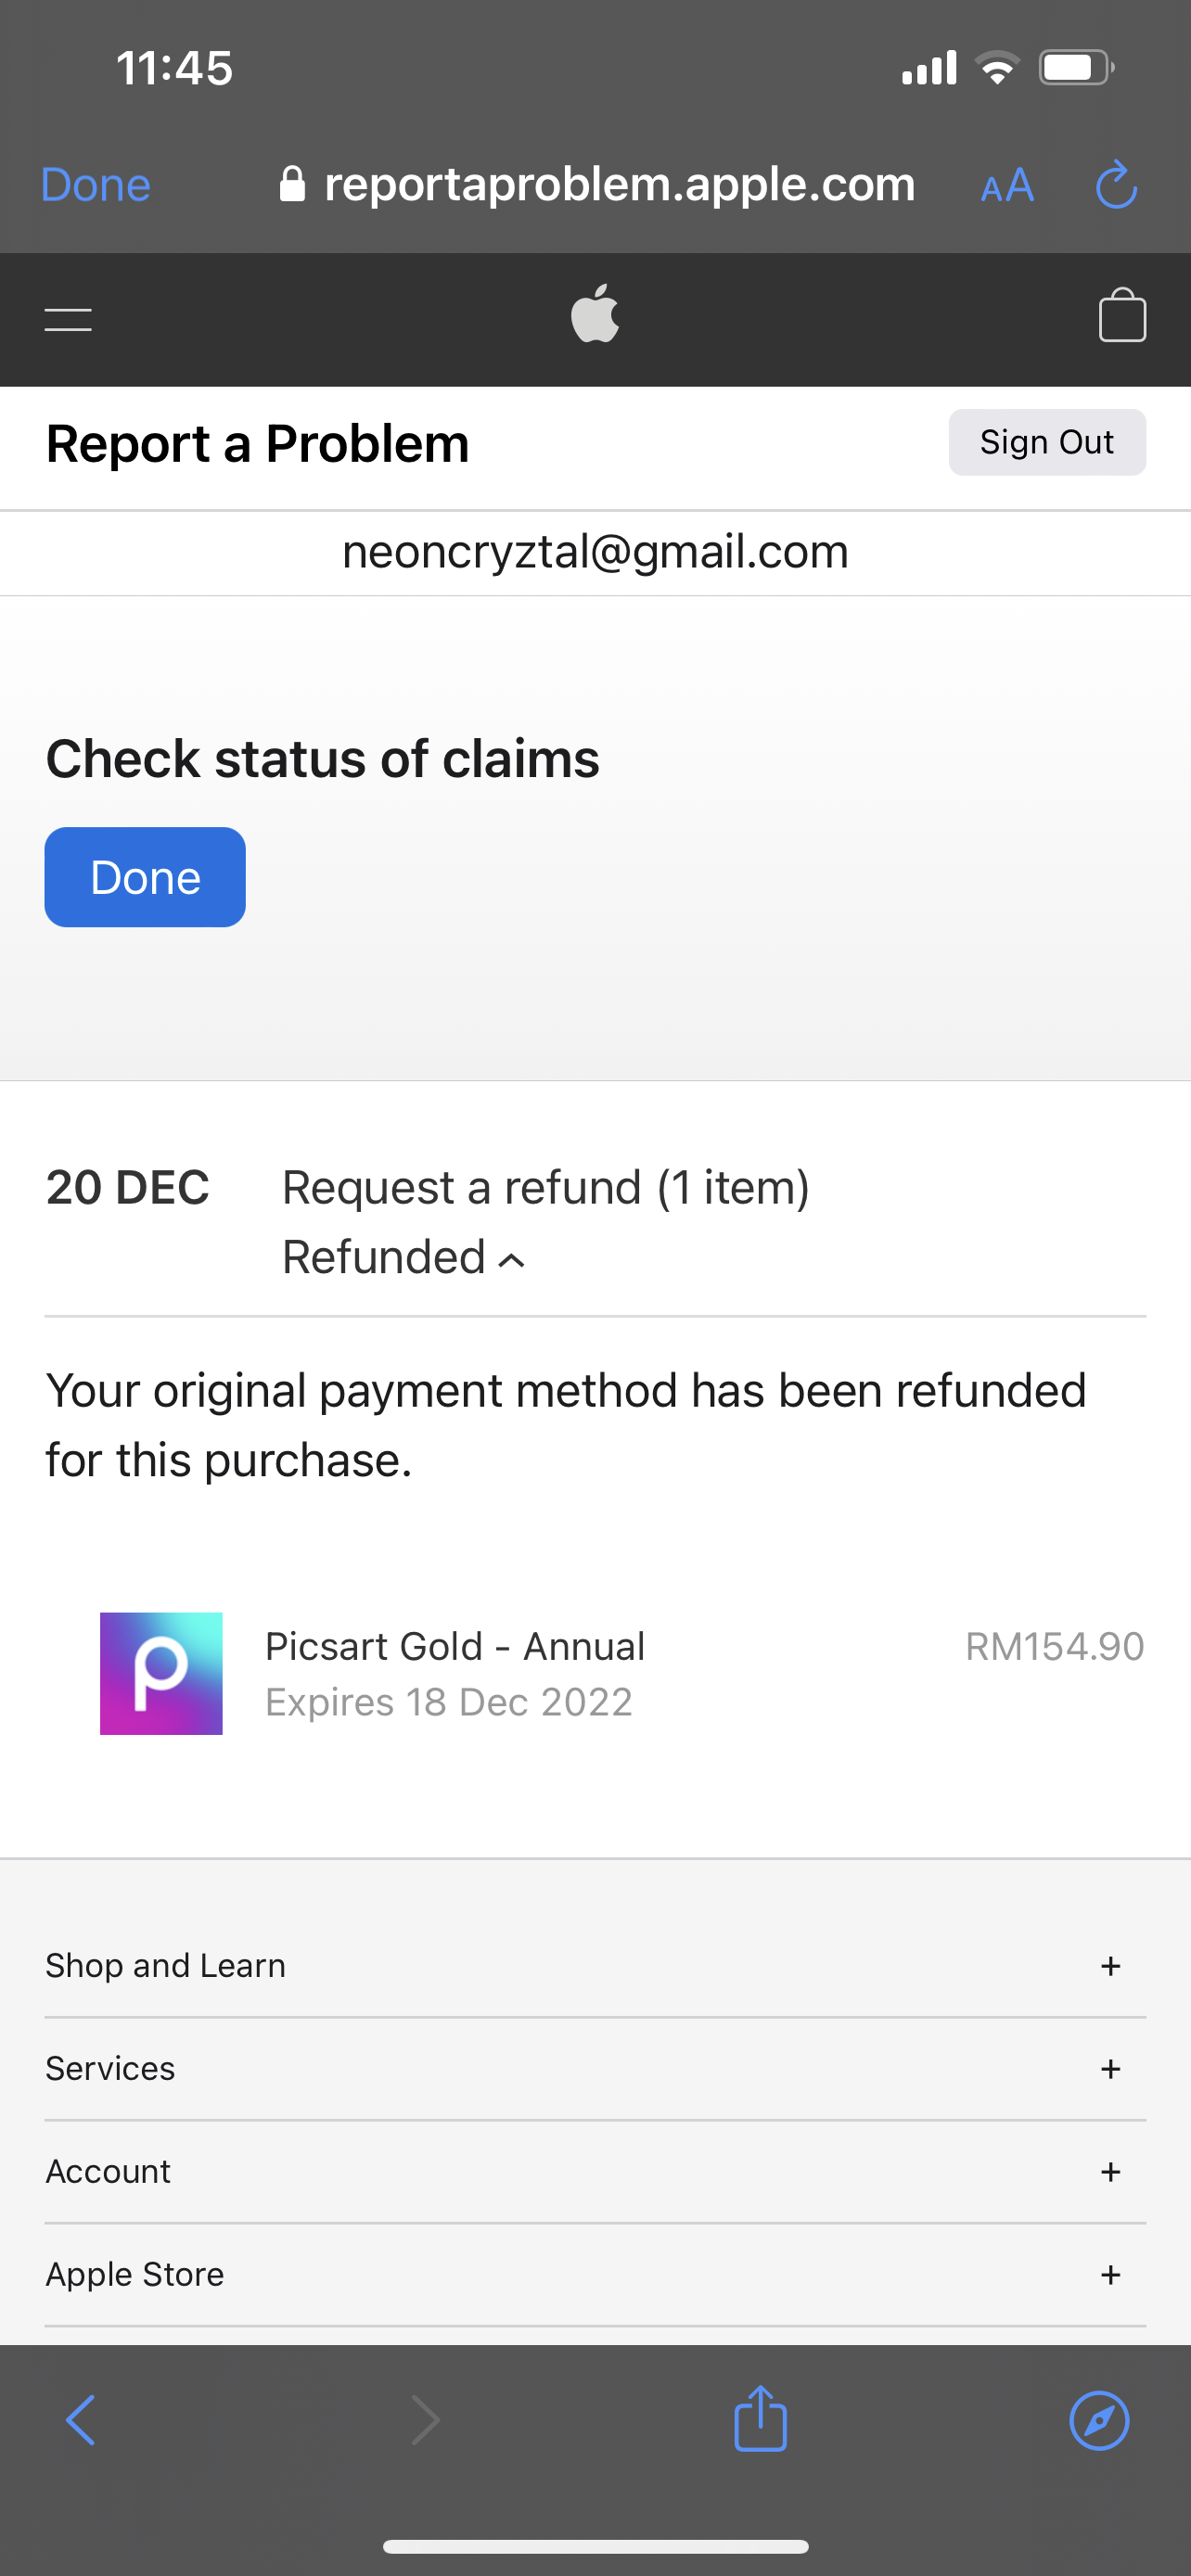Expand the Apple Store footer section

point(1110,2275)
